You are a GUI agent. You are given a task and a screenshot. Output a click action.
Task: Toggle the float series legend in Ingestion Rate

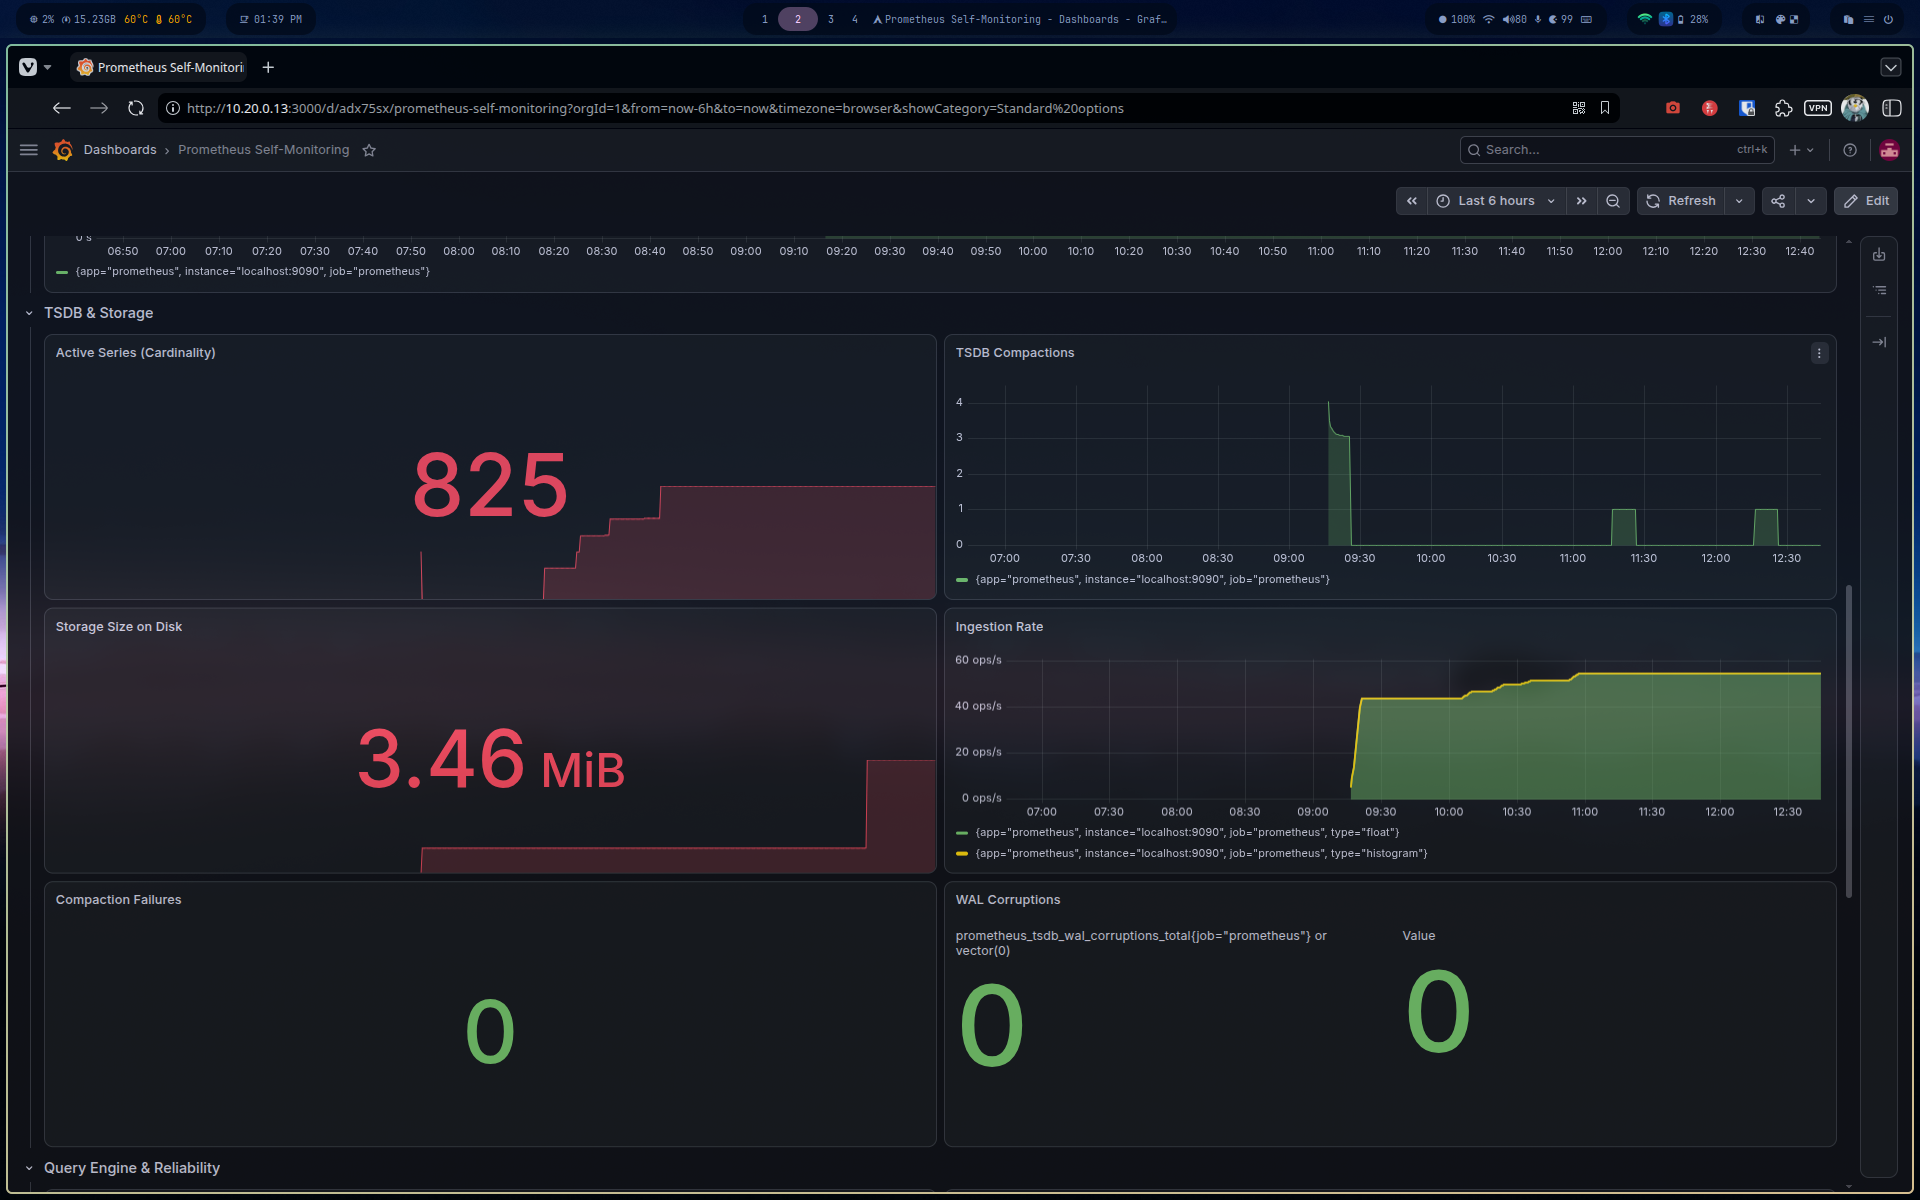click(x=1187, y=832)
